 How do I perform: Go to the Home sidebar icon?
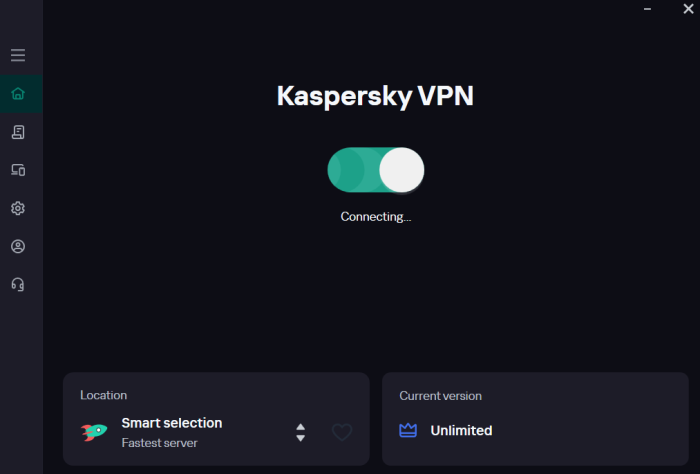click(18, 95)
